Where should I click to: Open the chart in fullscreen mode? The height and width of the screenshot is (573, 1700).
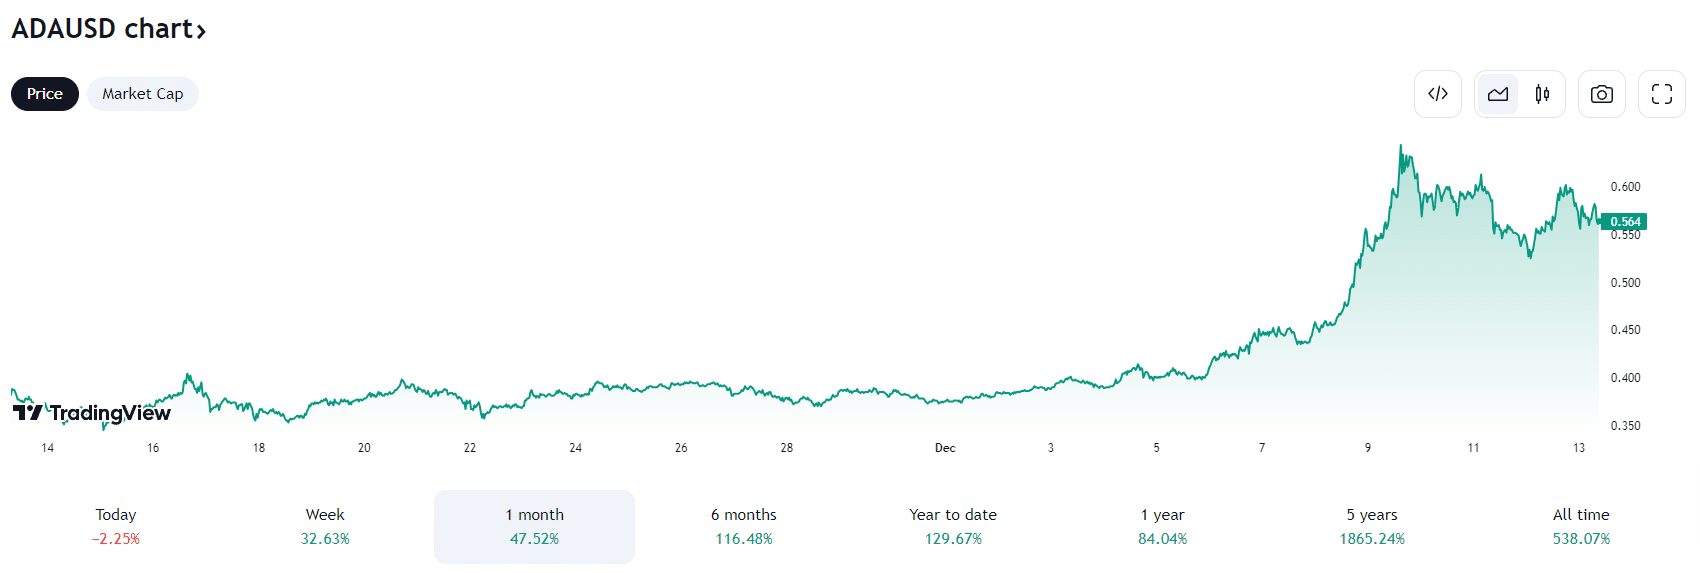click(x=1662, y=94)
